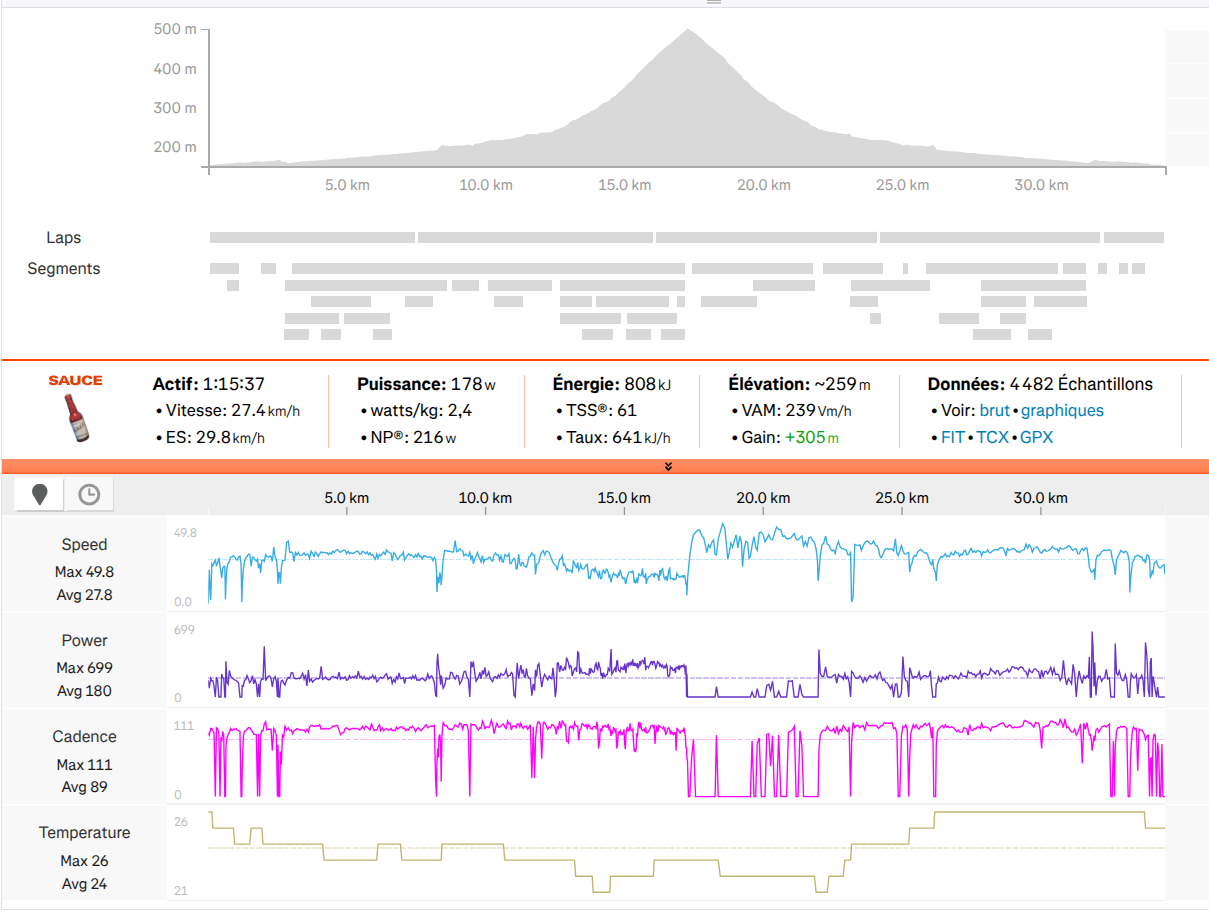Select the last lap bar
Viewport: 1209px width, 914px height.
tap(1134, 238)
